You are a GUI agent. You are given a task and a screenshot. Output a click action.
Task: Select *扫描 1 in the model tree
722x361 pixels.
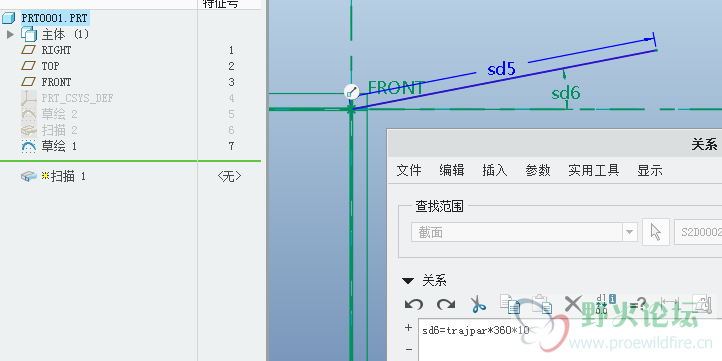tap(64, 176)
